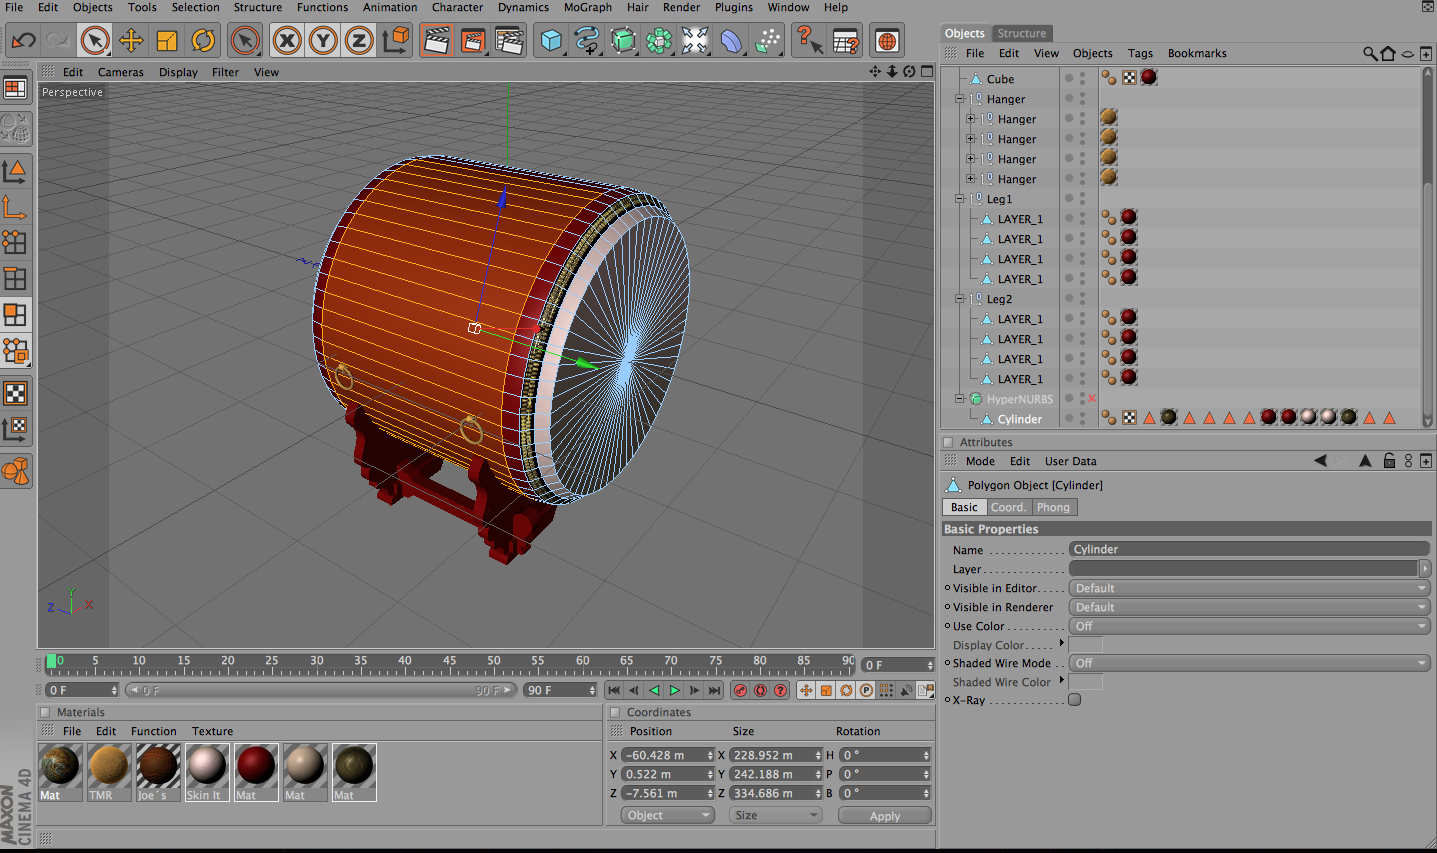Open the MoGraph menu

coord(587,7)
